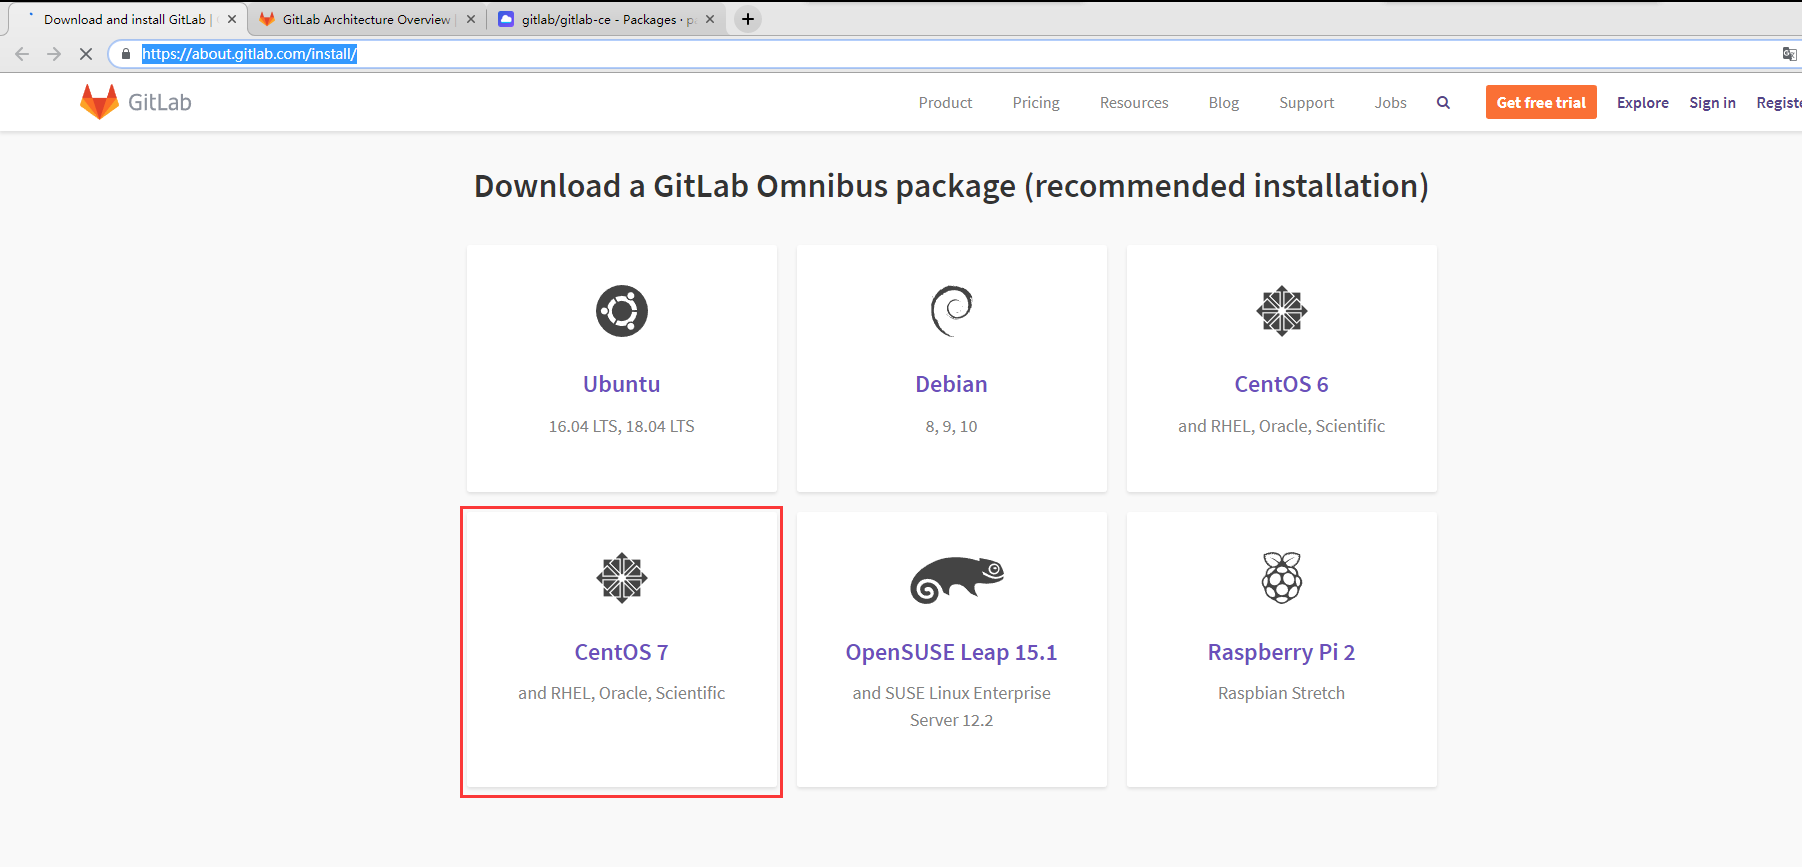Open the Jobs page
Image resolution: width=1802 pixels, height=867 pixels.
1390,102
